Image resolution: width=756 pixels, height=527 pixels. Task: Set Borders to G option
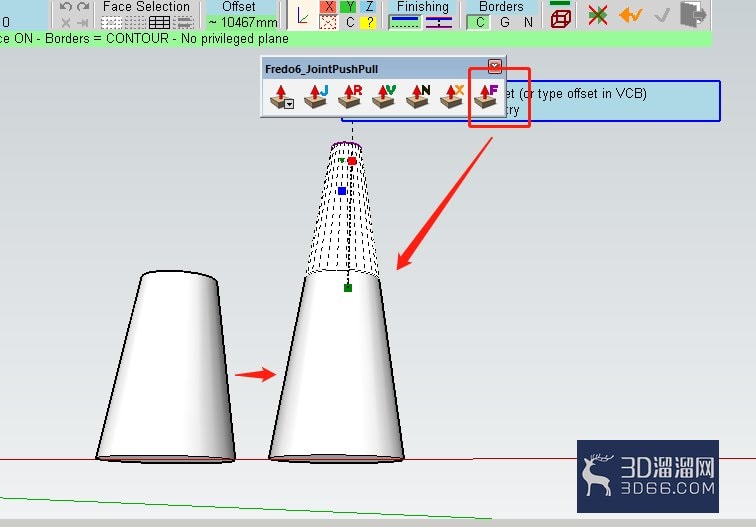504,22
